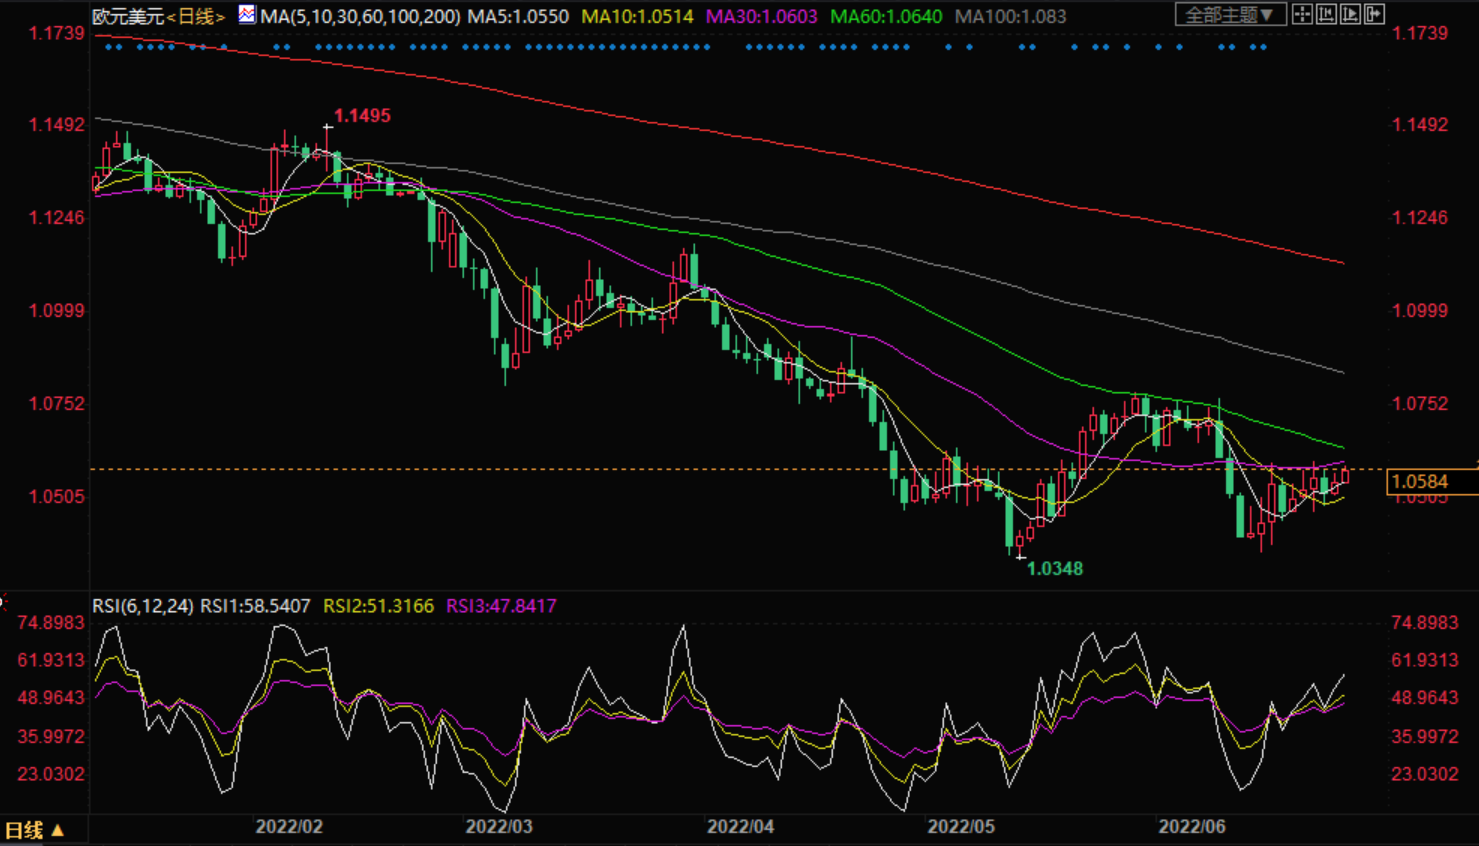Click the yellow MA10:1.0514 legend

tap(637, 16)
